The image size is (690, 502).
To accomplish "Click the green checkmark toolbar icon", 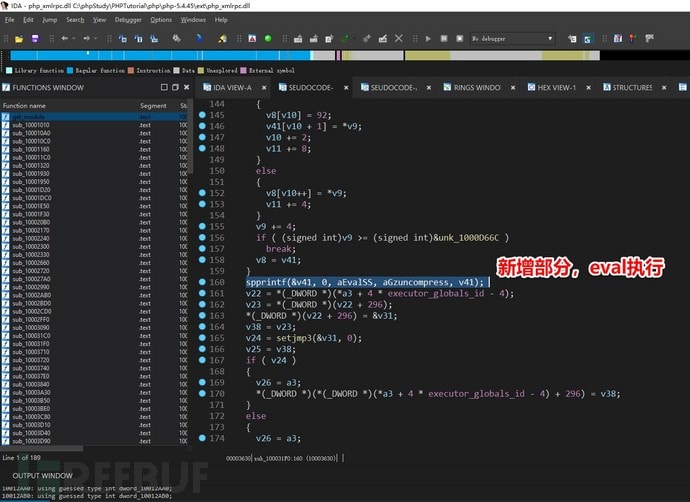I will coord(345,39).
